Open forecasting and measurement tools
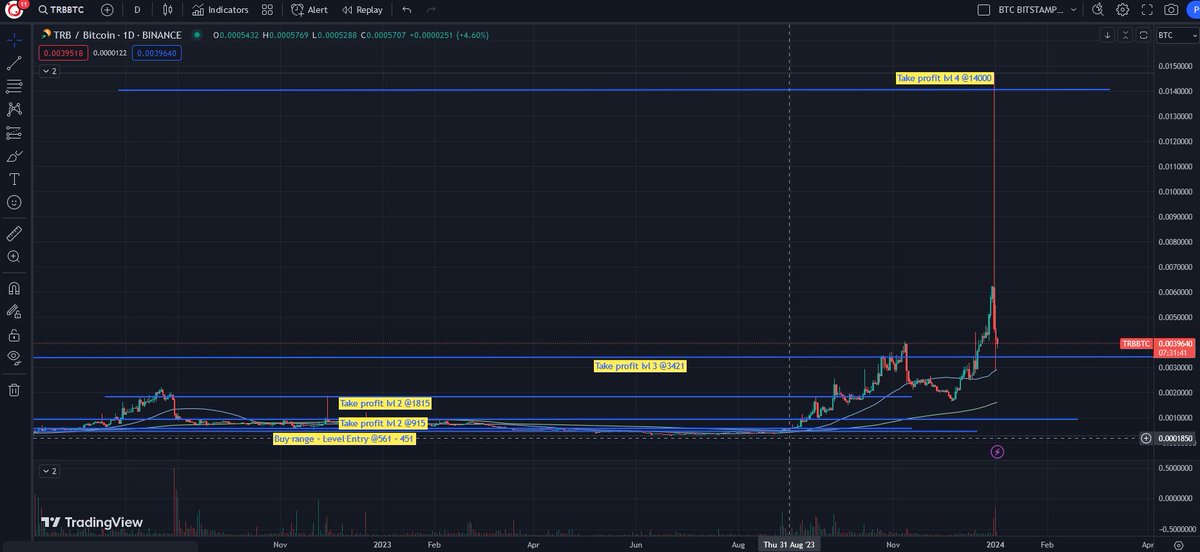 pos(14,133)
